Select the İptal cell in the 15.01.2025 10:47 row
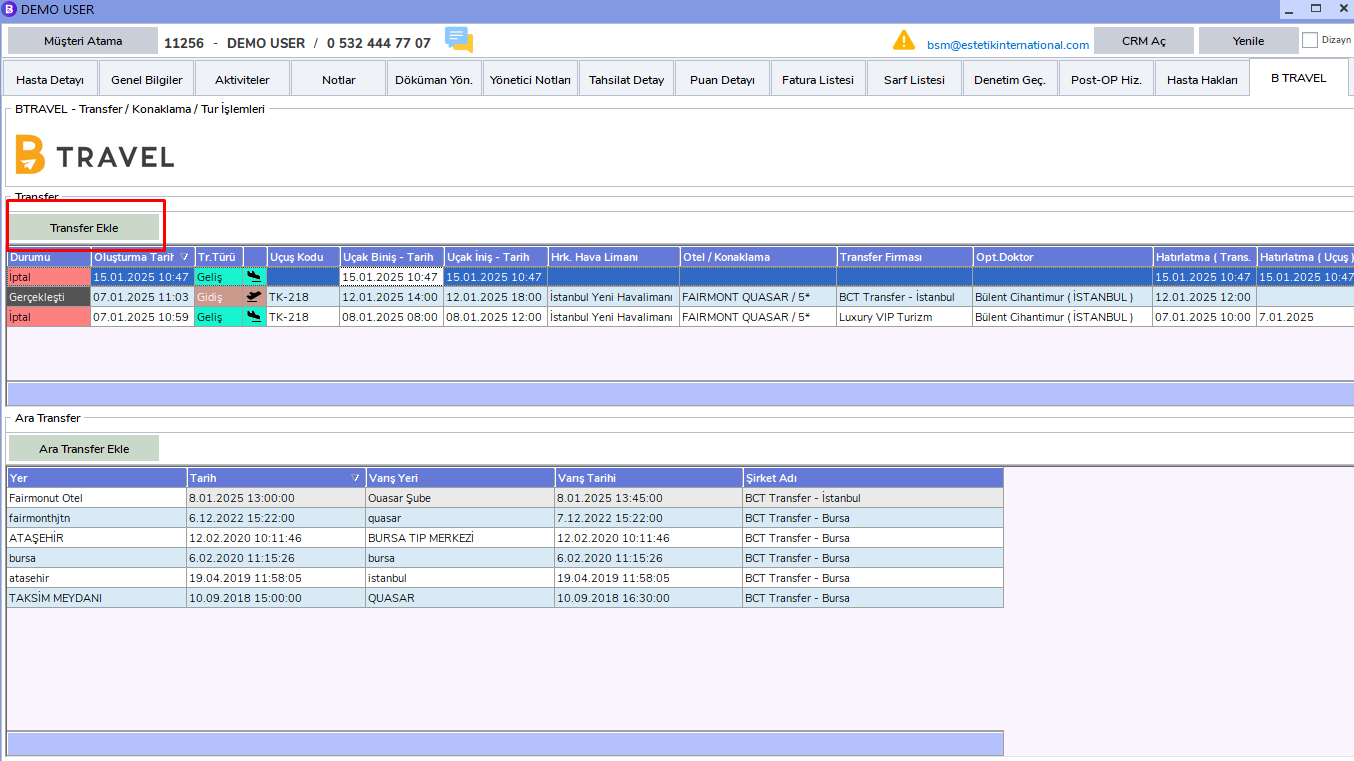 [x=49, y=277]
